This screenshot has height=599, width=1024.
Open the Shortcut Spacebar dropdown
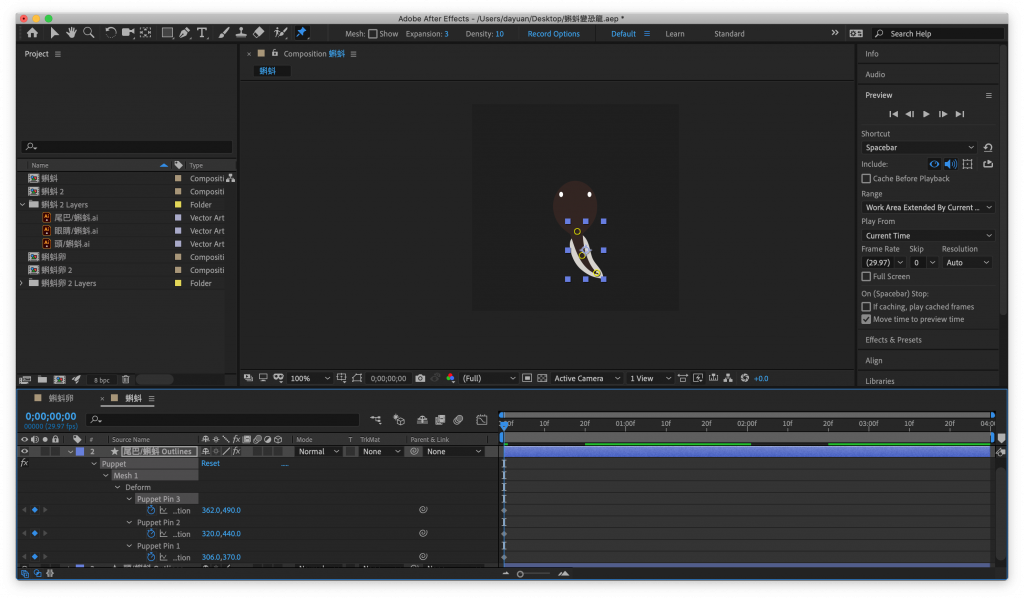point(919,148)
